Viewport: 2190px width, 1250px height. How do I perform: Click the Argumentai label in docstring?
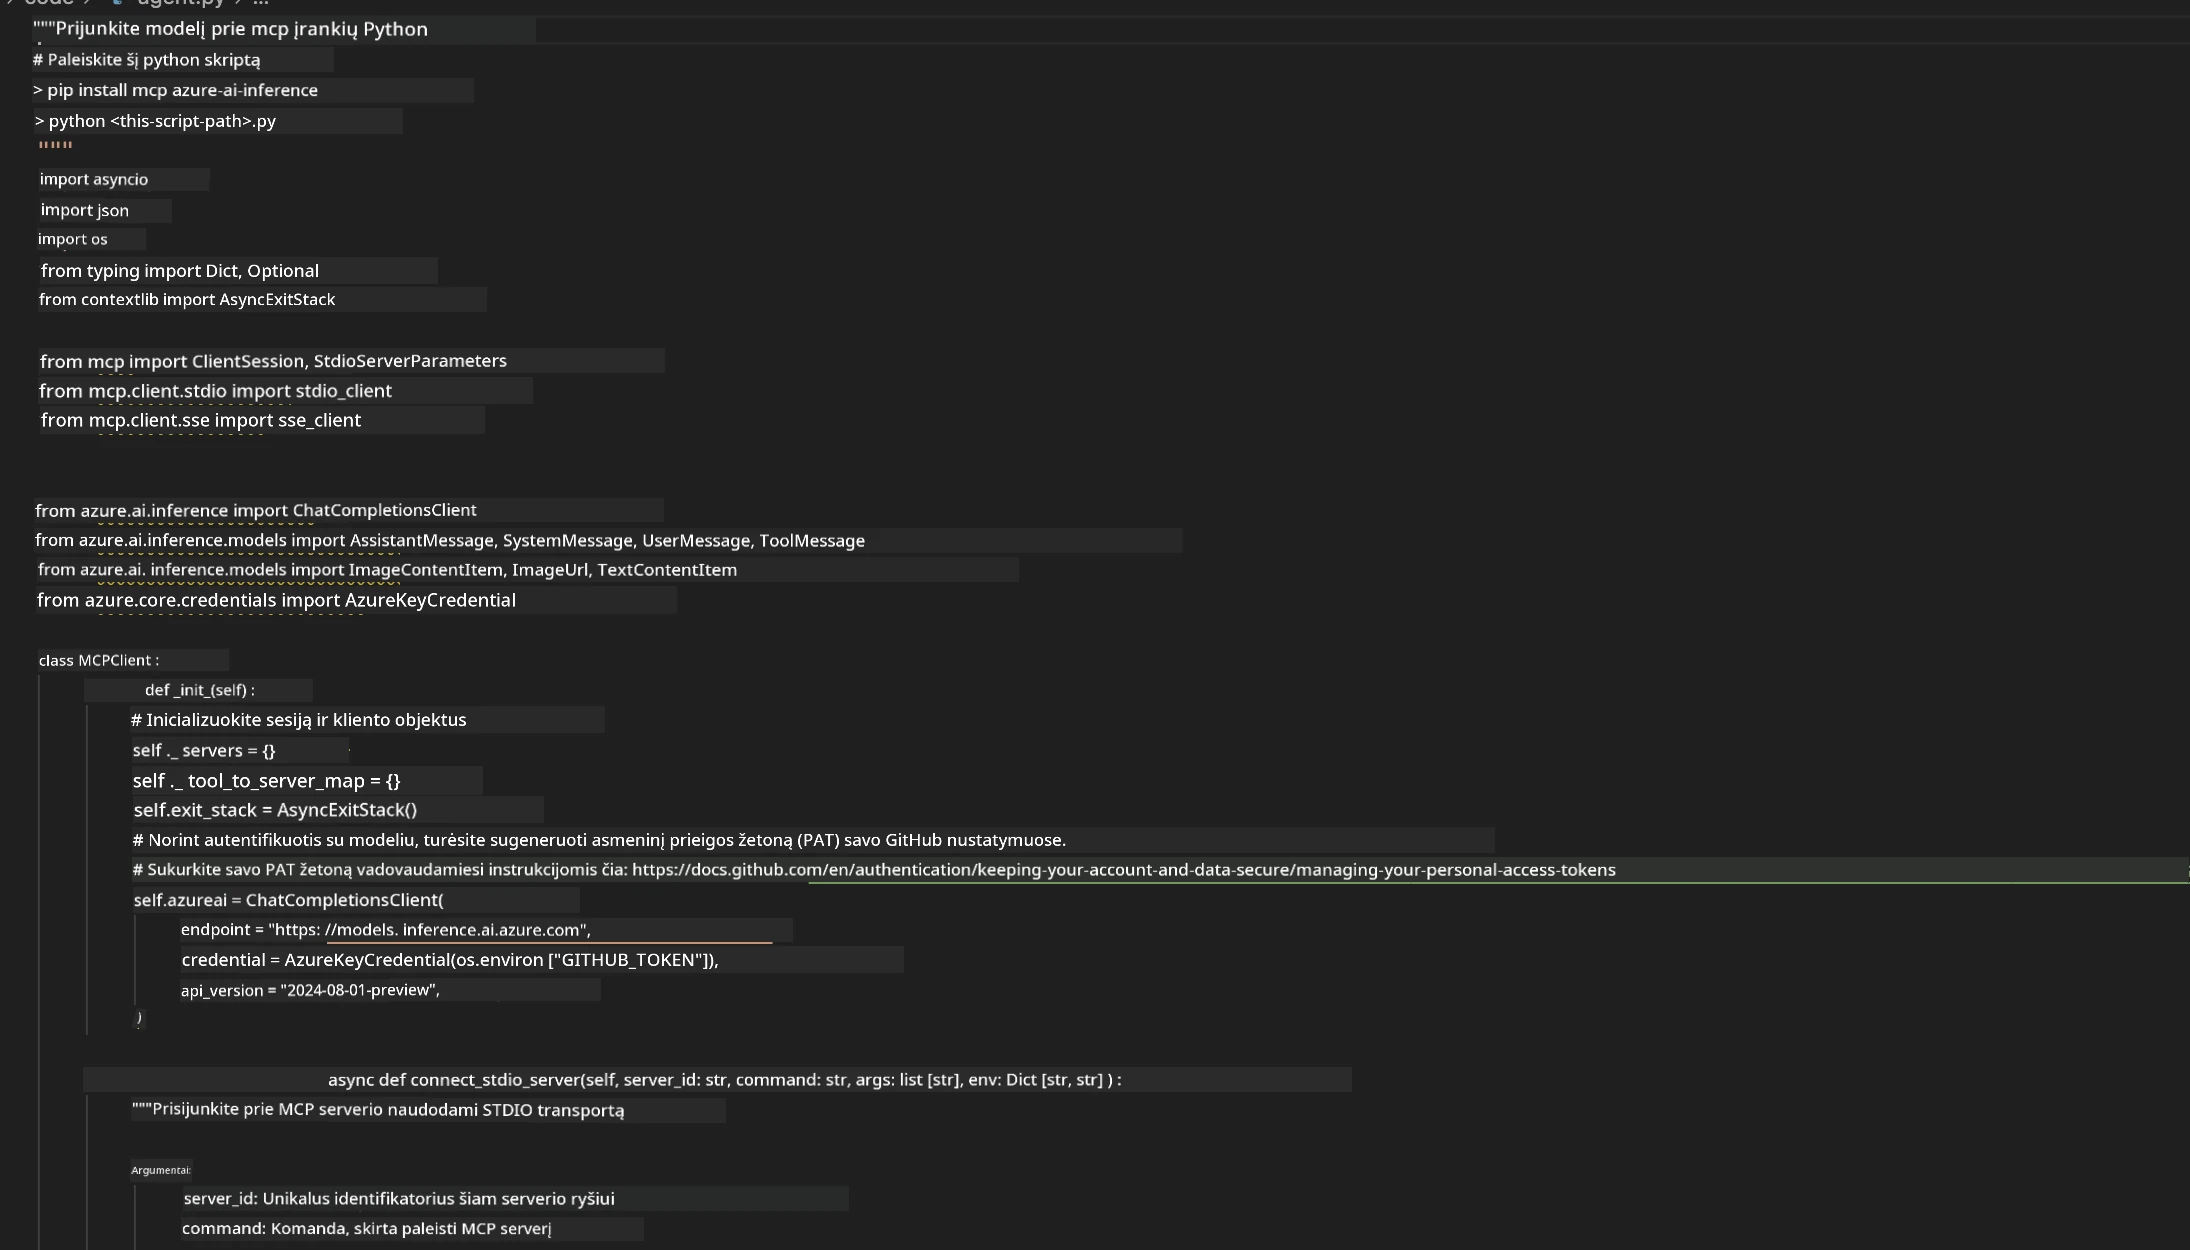coord(160,1170)
